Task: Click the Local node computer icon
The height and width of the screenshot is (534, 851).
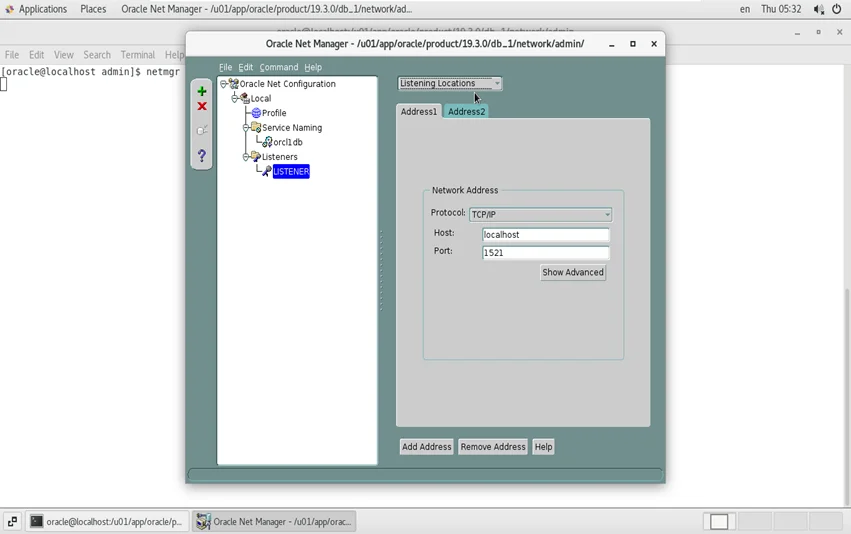Action: [245, 98]
